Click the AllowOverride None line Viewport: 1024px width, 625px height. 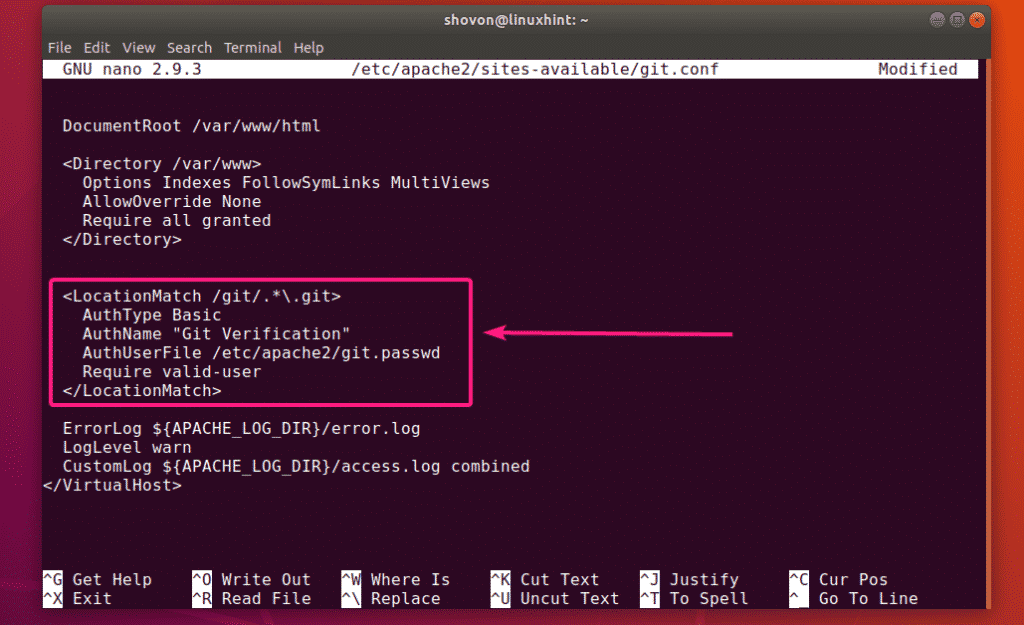click(x=171, y=202)
